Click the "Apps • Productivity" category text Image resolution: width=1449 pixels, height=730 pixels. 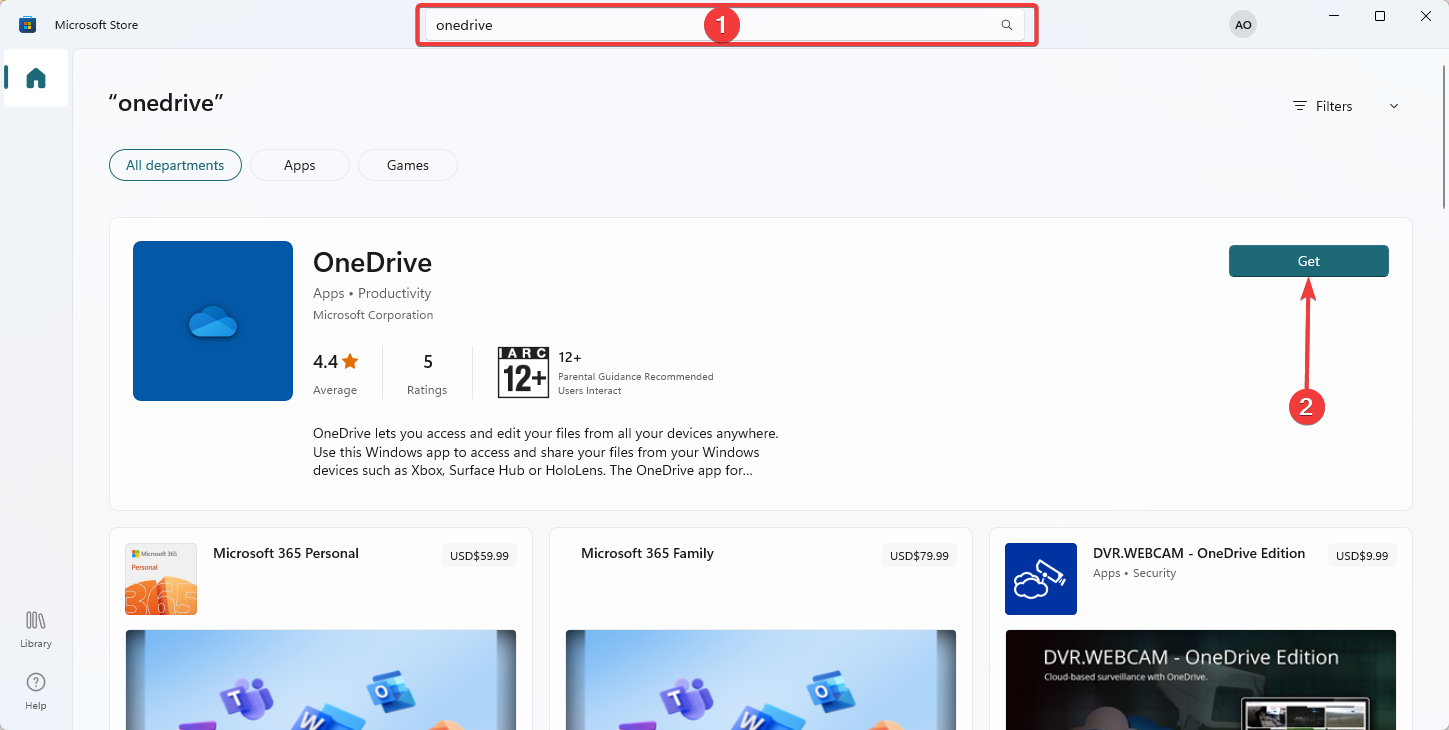(372, 293)
